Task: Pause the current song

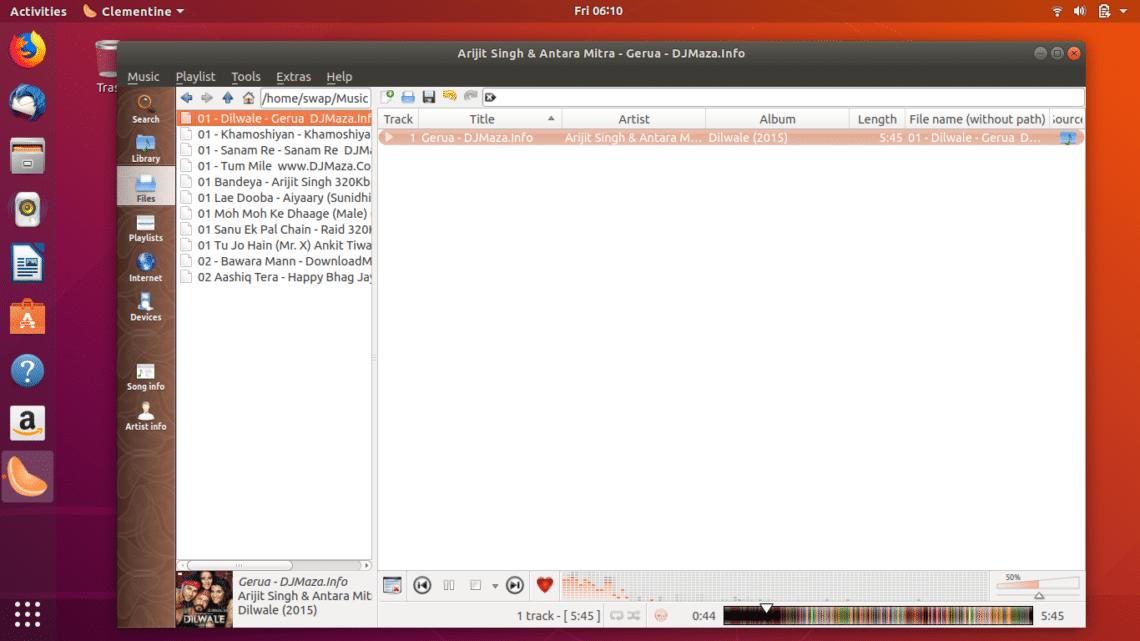Action: [x=449, y=585]
